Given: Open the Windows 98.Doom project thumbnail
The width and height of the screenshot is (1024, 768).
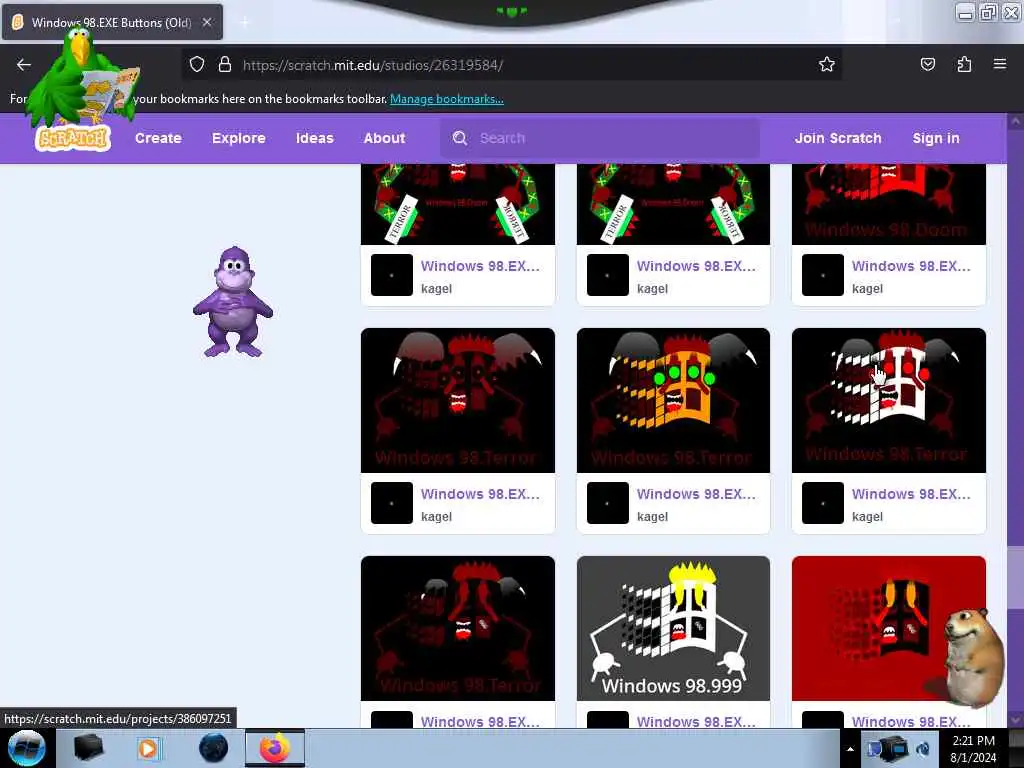Looking at the screenshot, I should tap(889, 204).
